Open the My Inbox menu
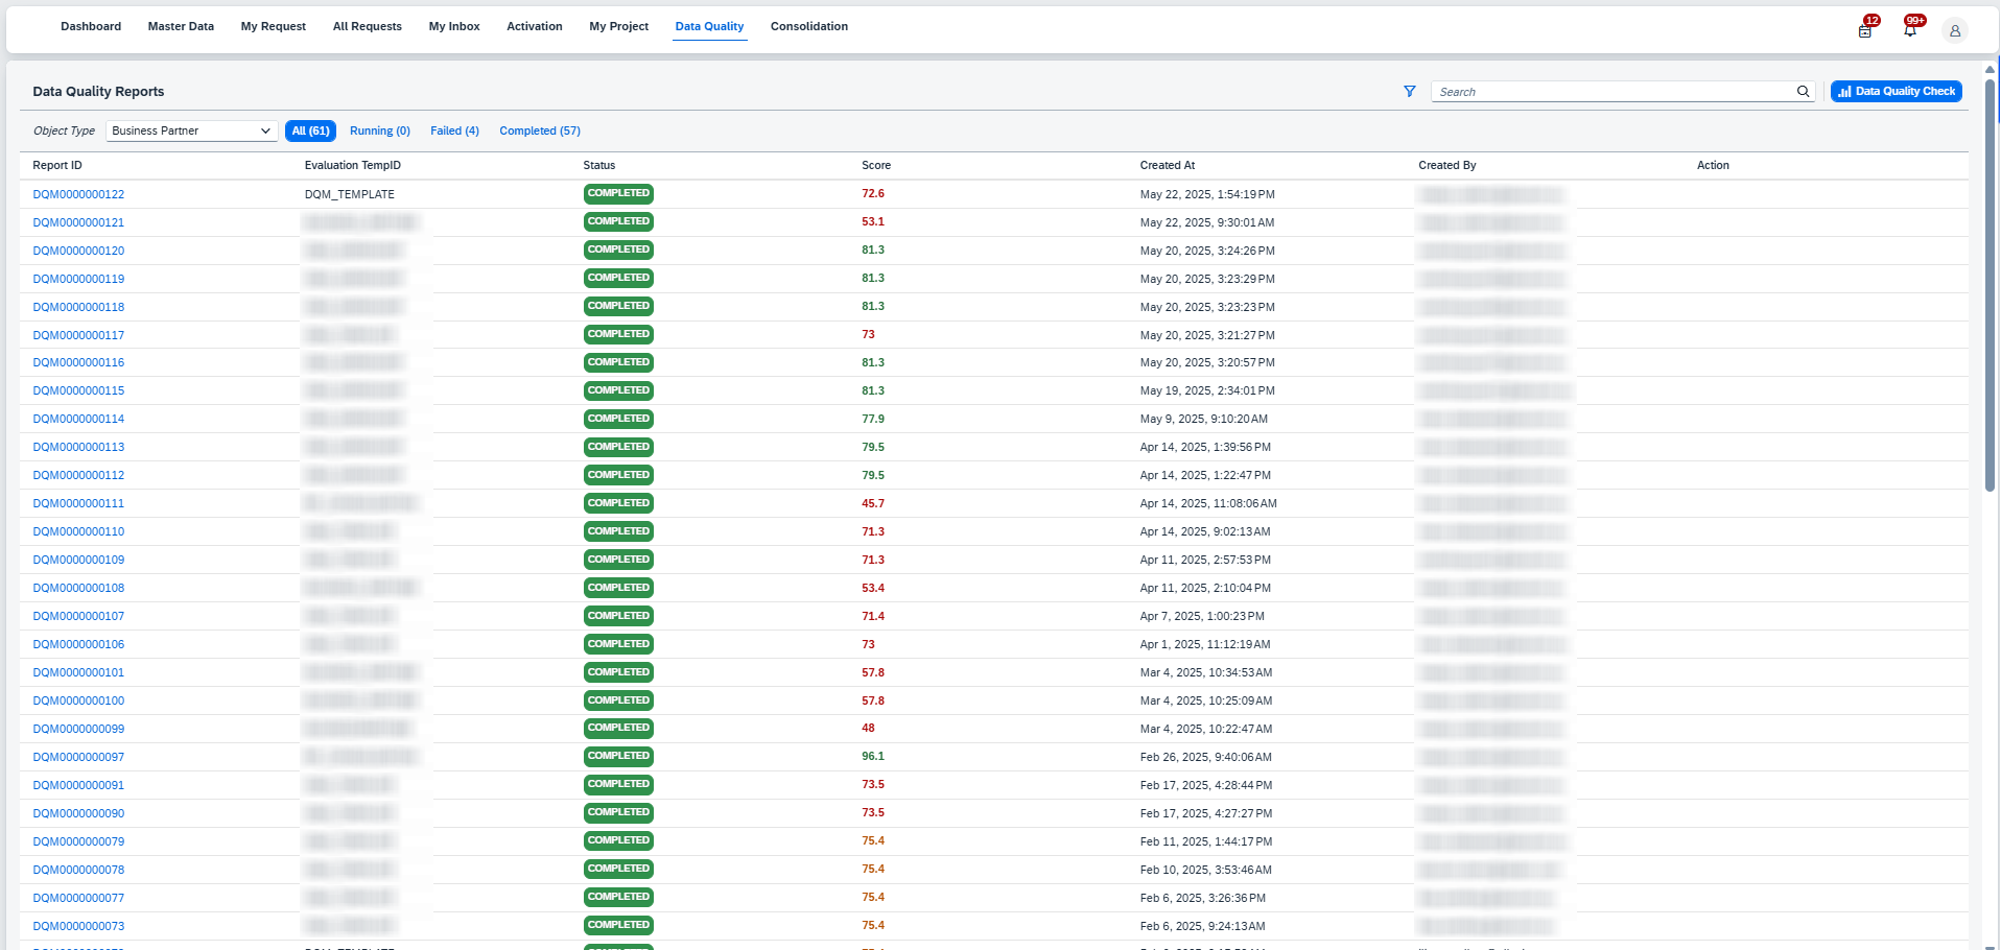 point(454,27)
